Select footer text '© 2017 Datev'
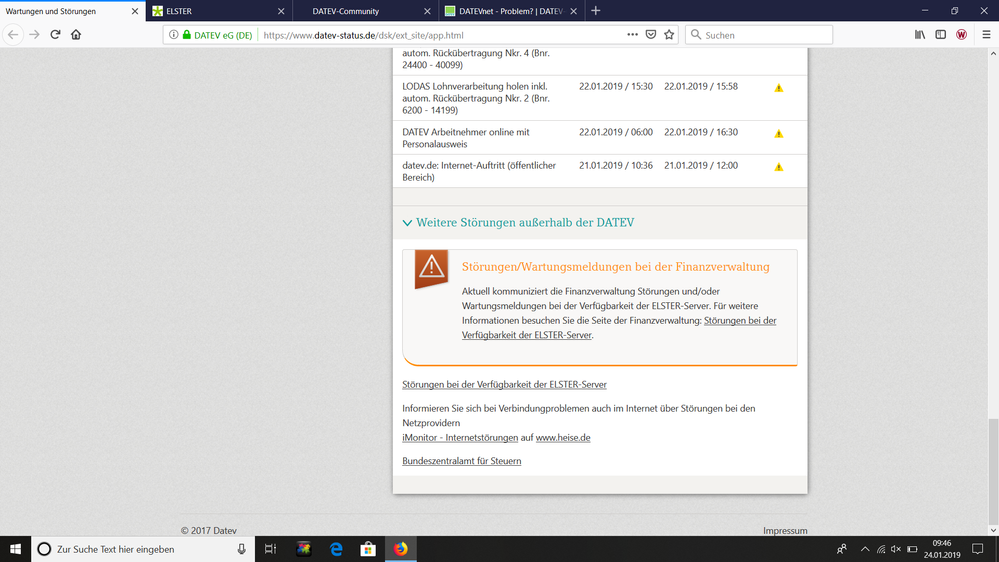999x562 pixels. click(x=208, y=530)
